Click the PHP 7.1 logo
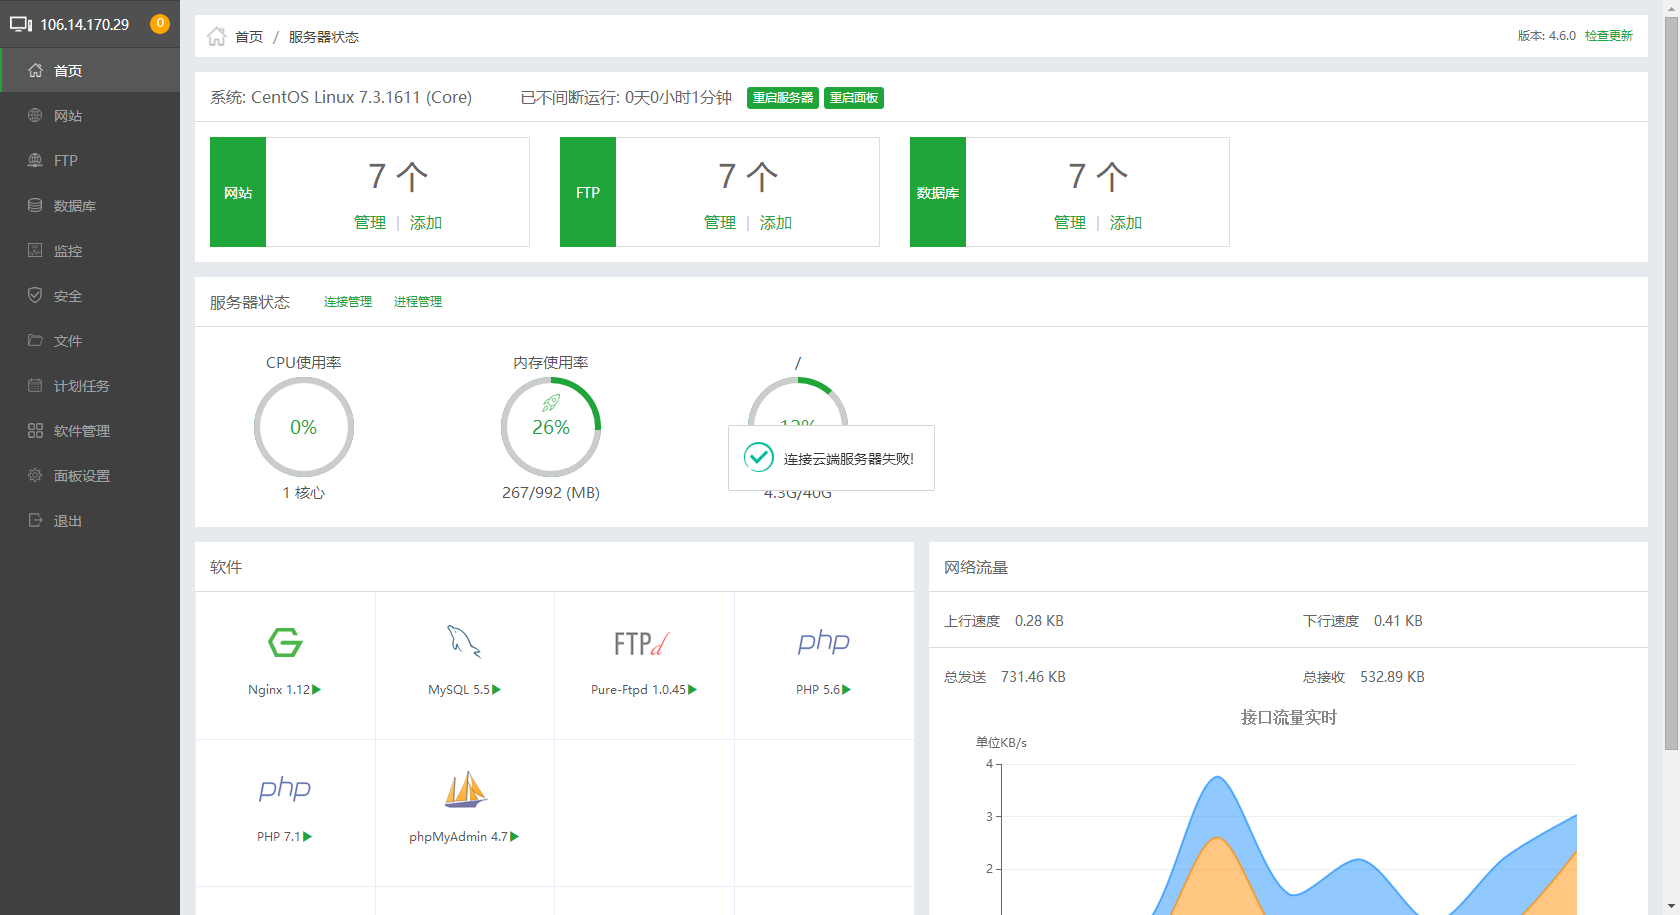 point(285,789)
